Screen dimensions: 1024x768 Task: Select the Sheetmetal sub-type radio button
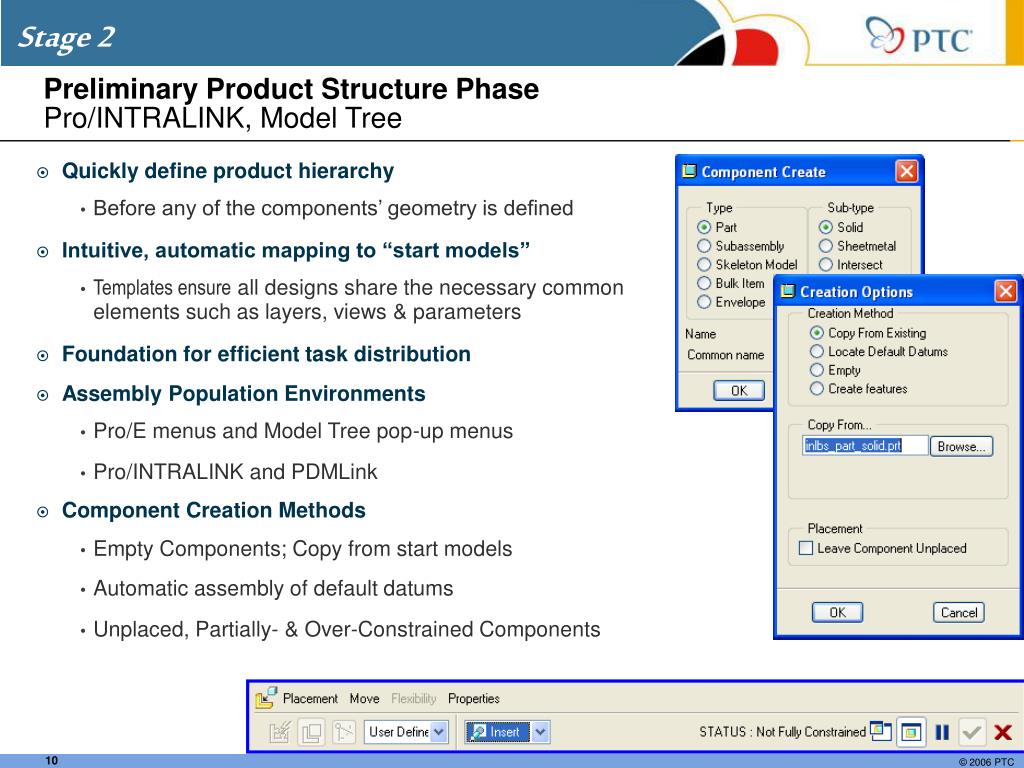click(825, 246)
